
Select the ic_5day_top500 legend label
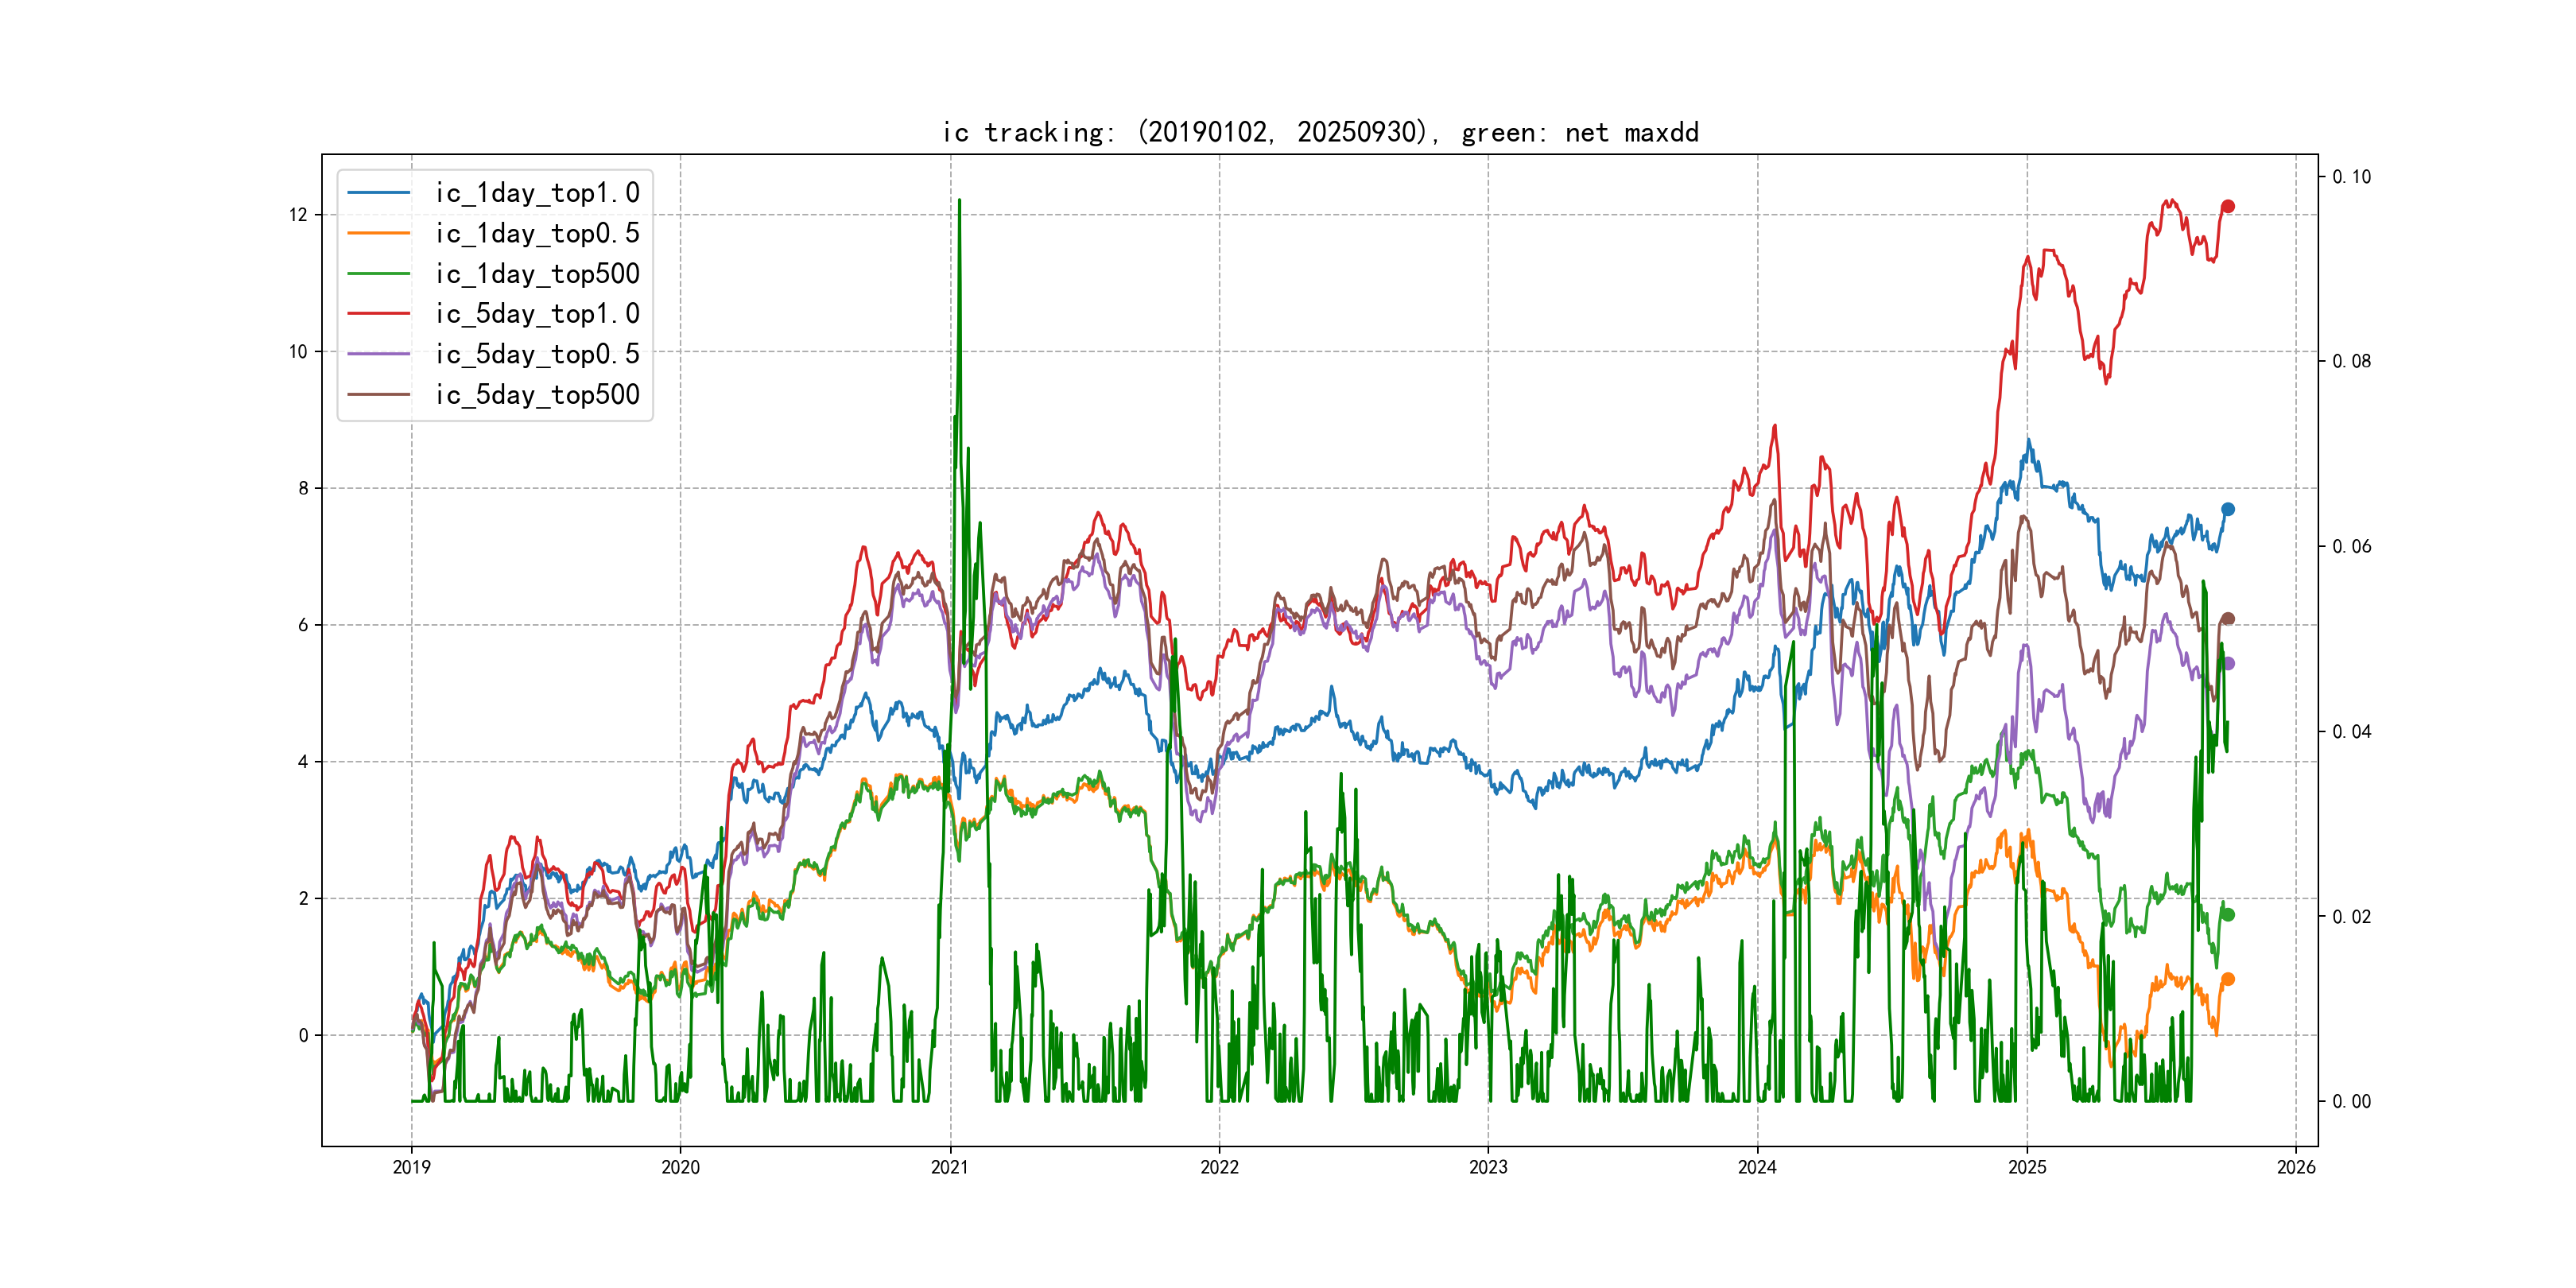(x=537, y=394)
